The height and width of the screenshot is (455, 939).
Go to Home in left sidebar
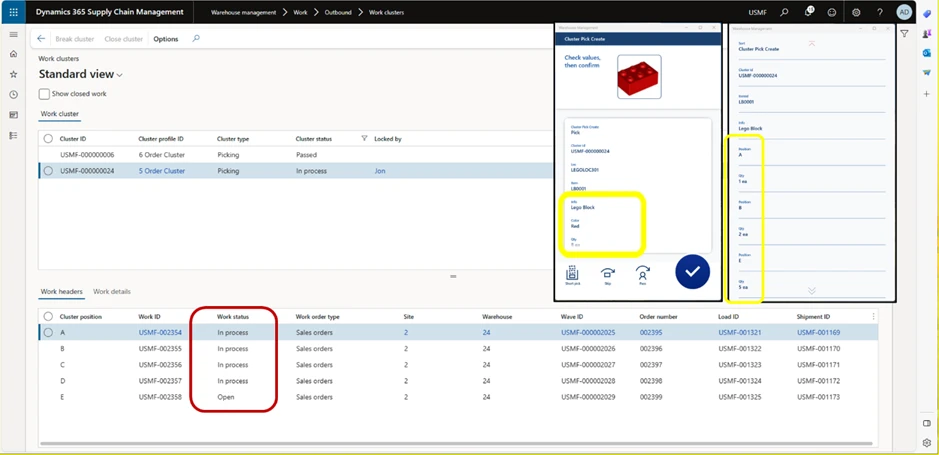click(13, 54)
